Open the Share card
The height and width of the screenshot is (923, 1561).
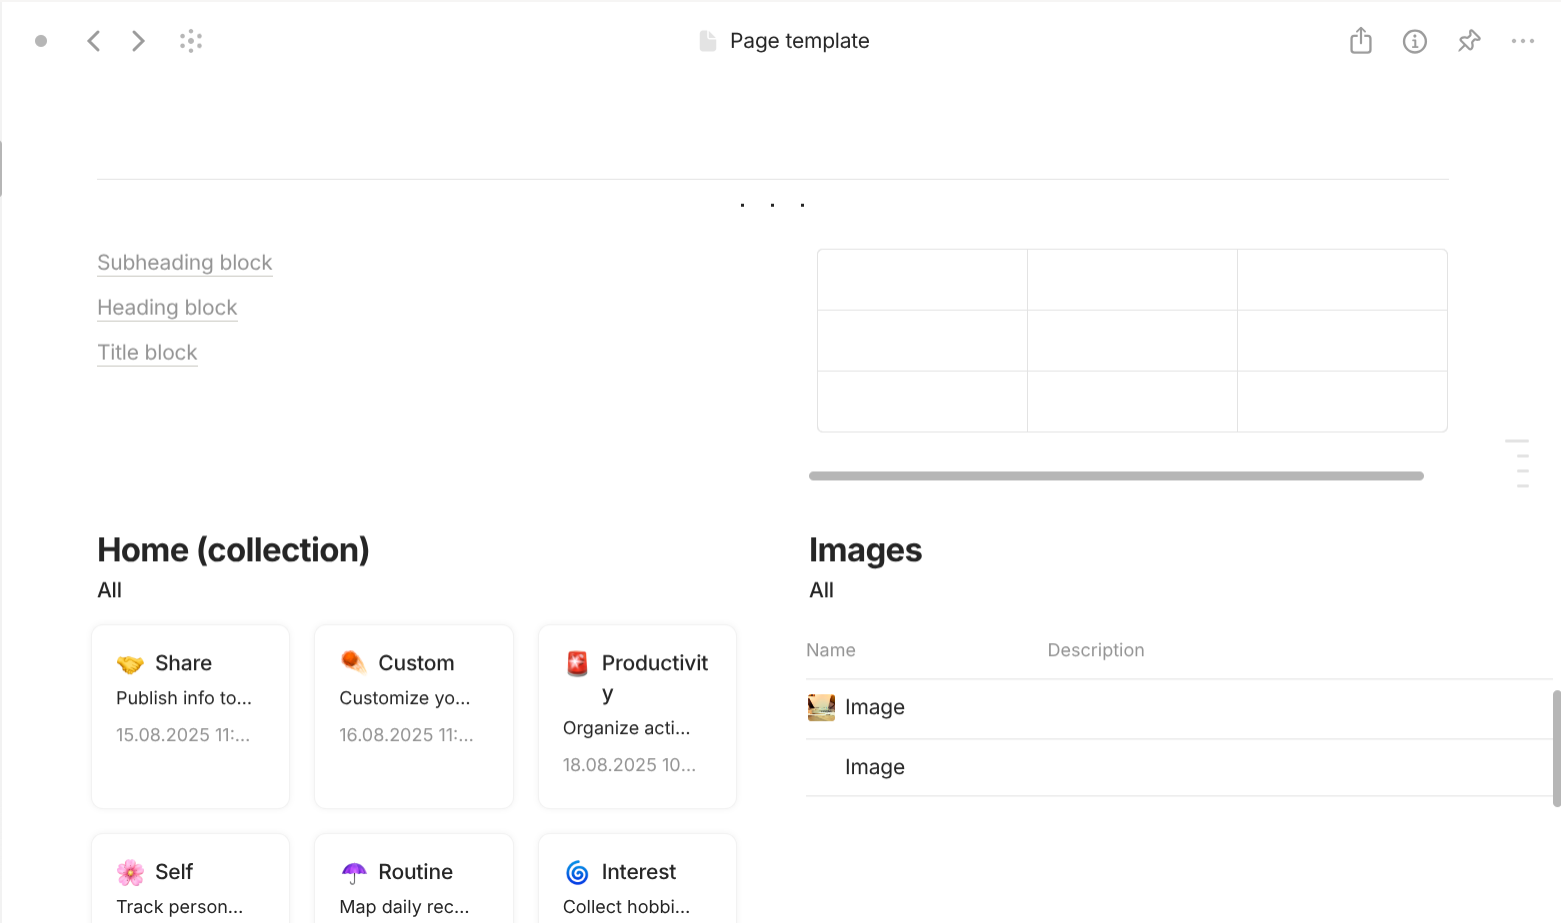coord(190,716)
